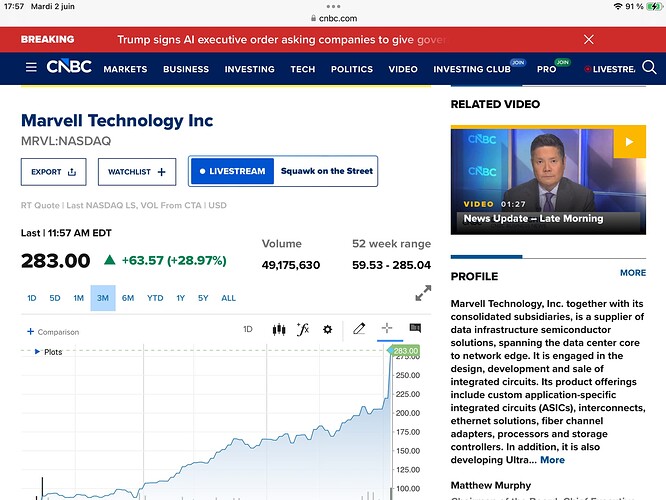Toggle the chart info tooltip icon
The image size is (666, 500).
pyautogui.click(x=415, y=328)
